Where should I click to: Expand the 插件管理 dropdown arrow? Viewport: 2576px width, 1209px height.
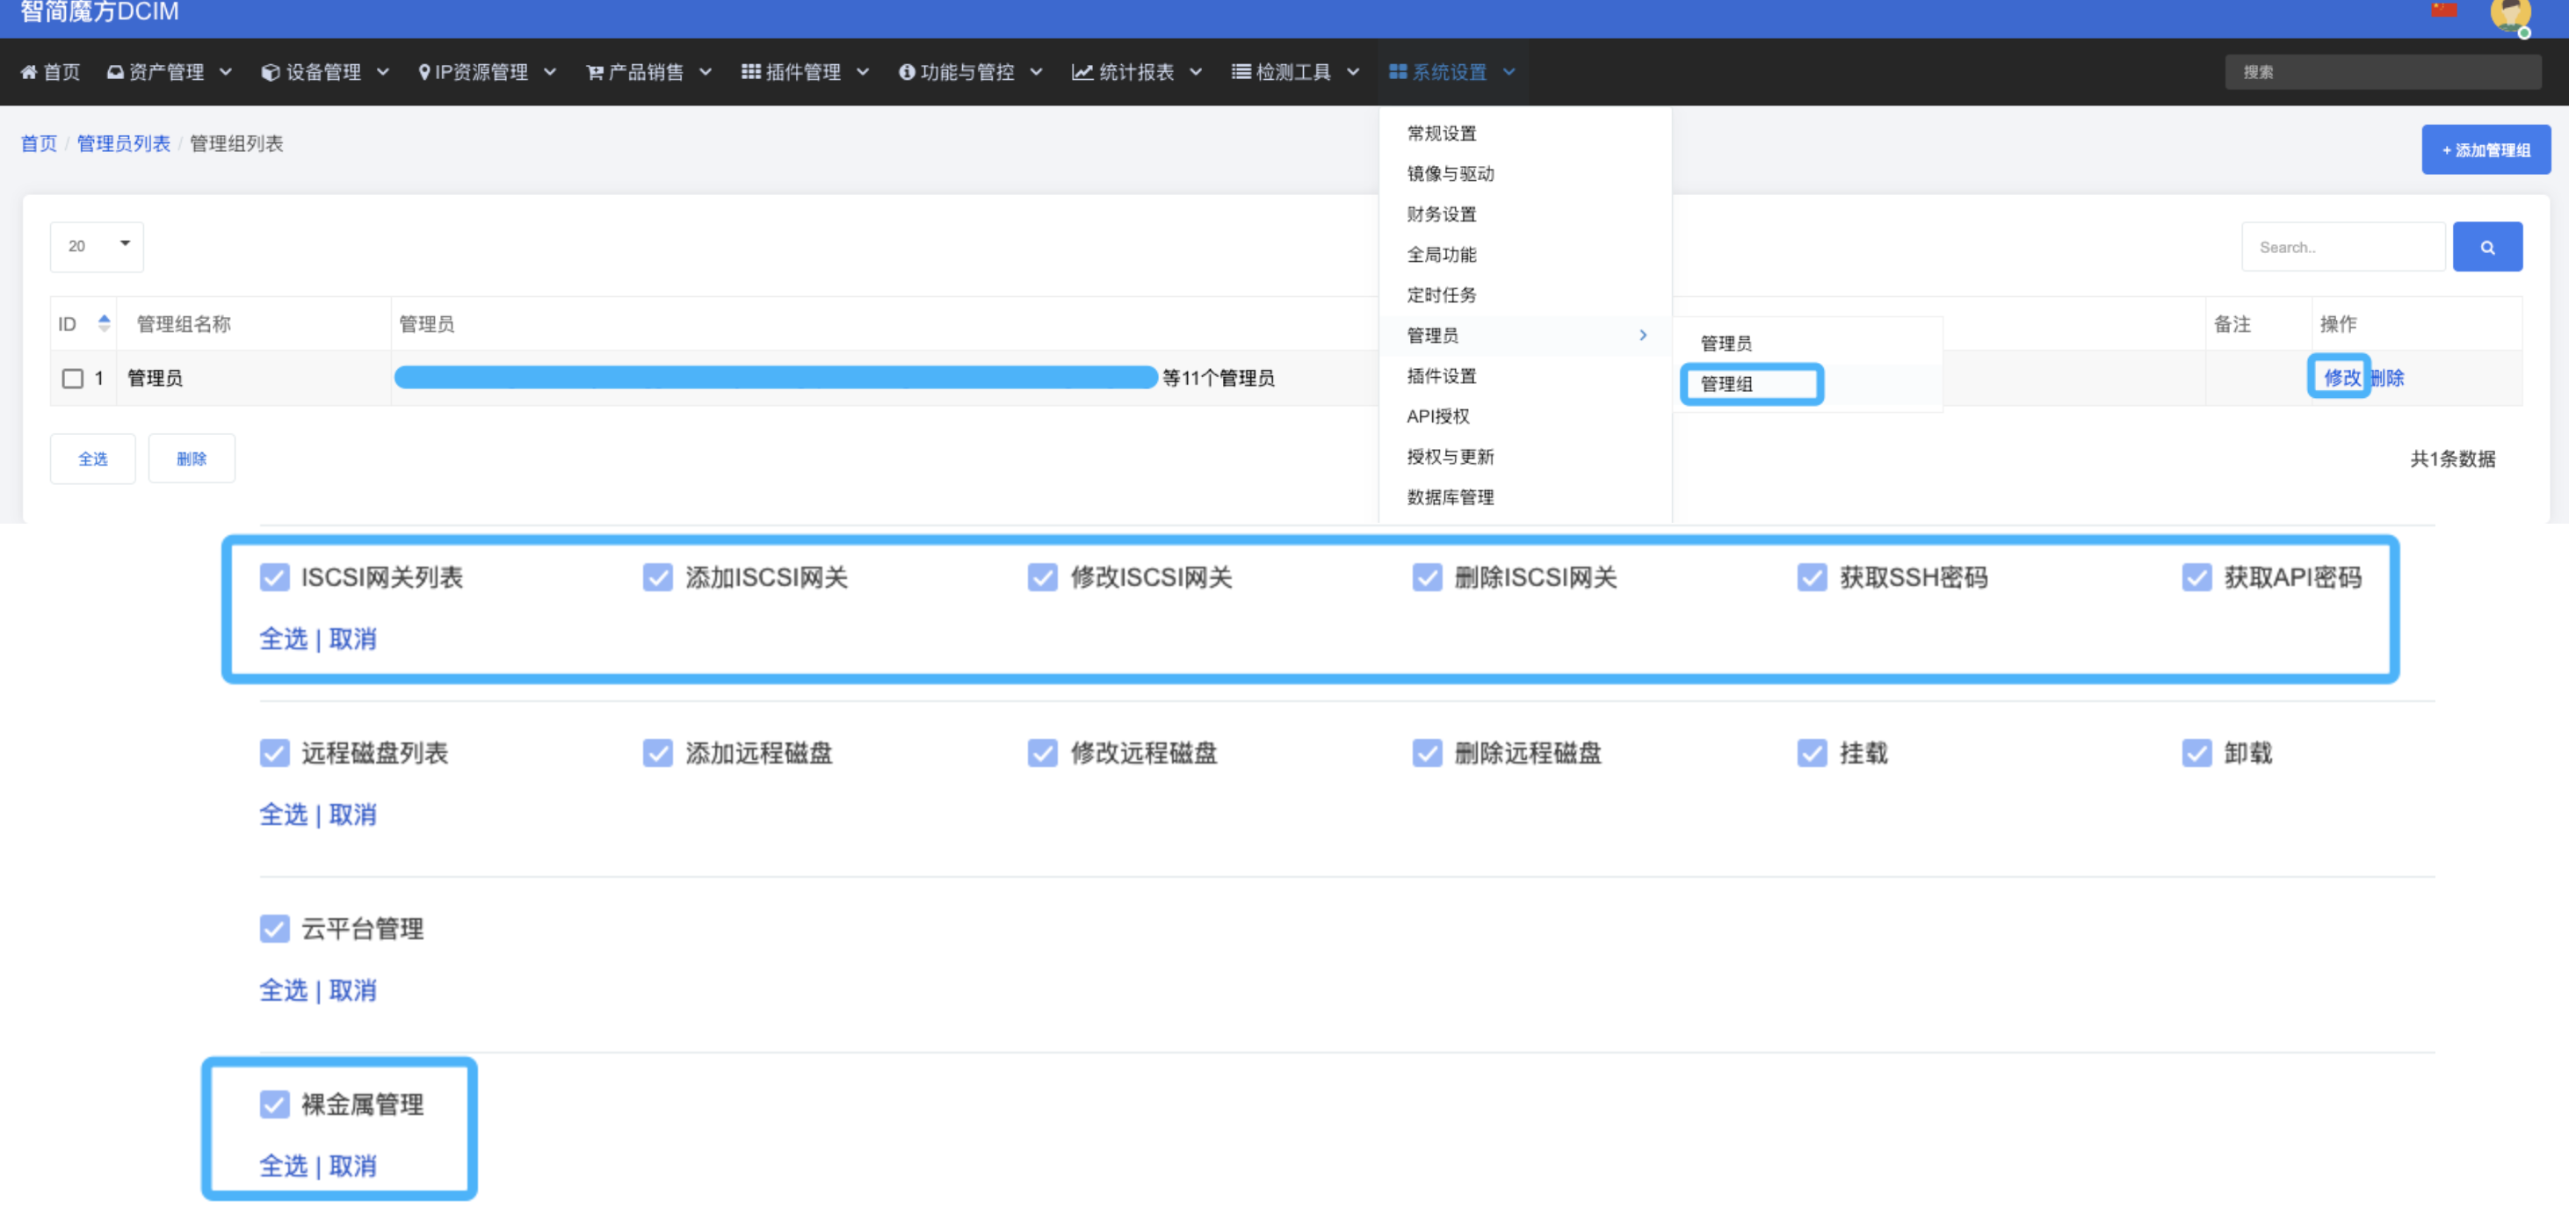[865, 72]
